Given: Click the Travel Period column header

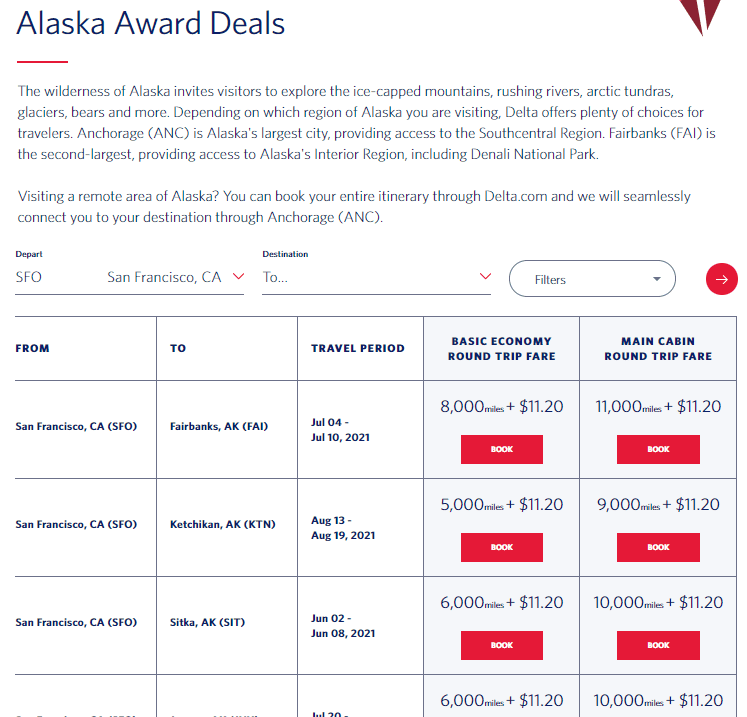Looking at the screenshot, I should point(358,348).
